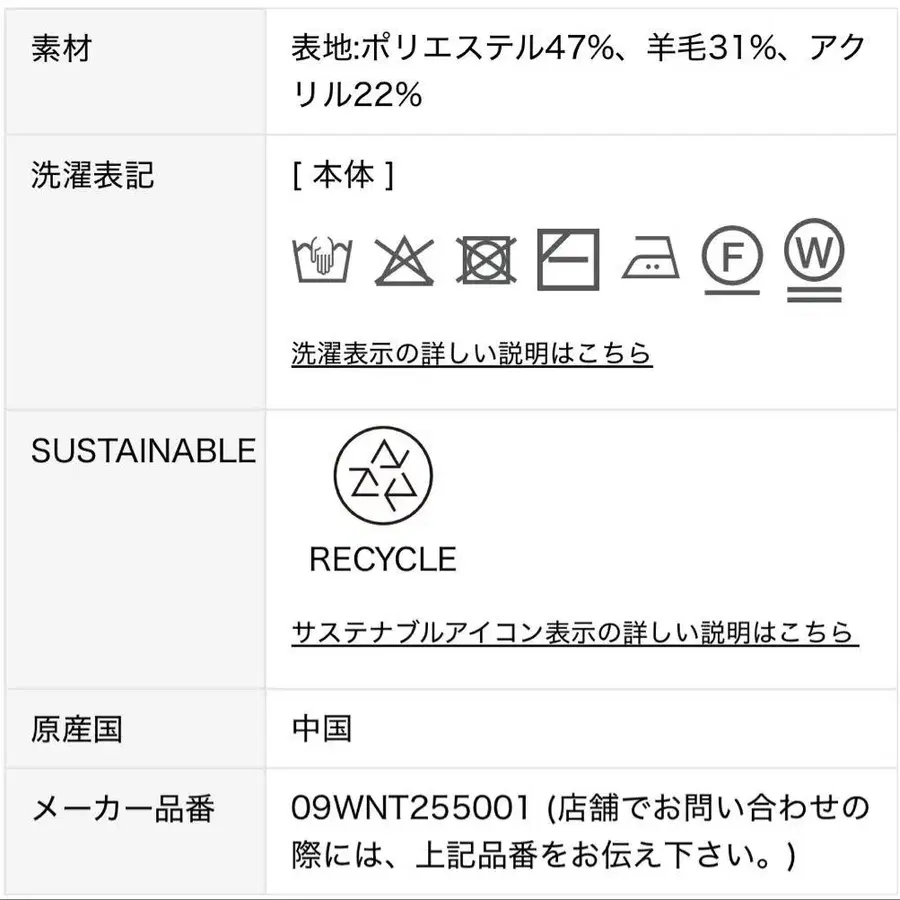Click the circled W wet-clean icon
Viewport: 900px width, 900px height.
[814, 258]
